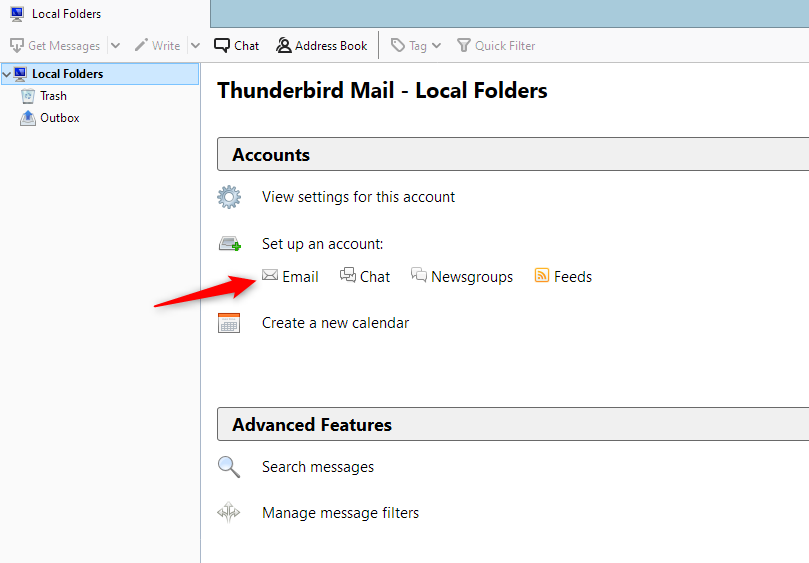Click the Thunderbird Mail - Local Folders heading
This screenshot has width=809, height=563.
click(382, 90)
